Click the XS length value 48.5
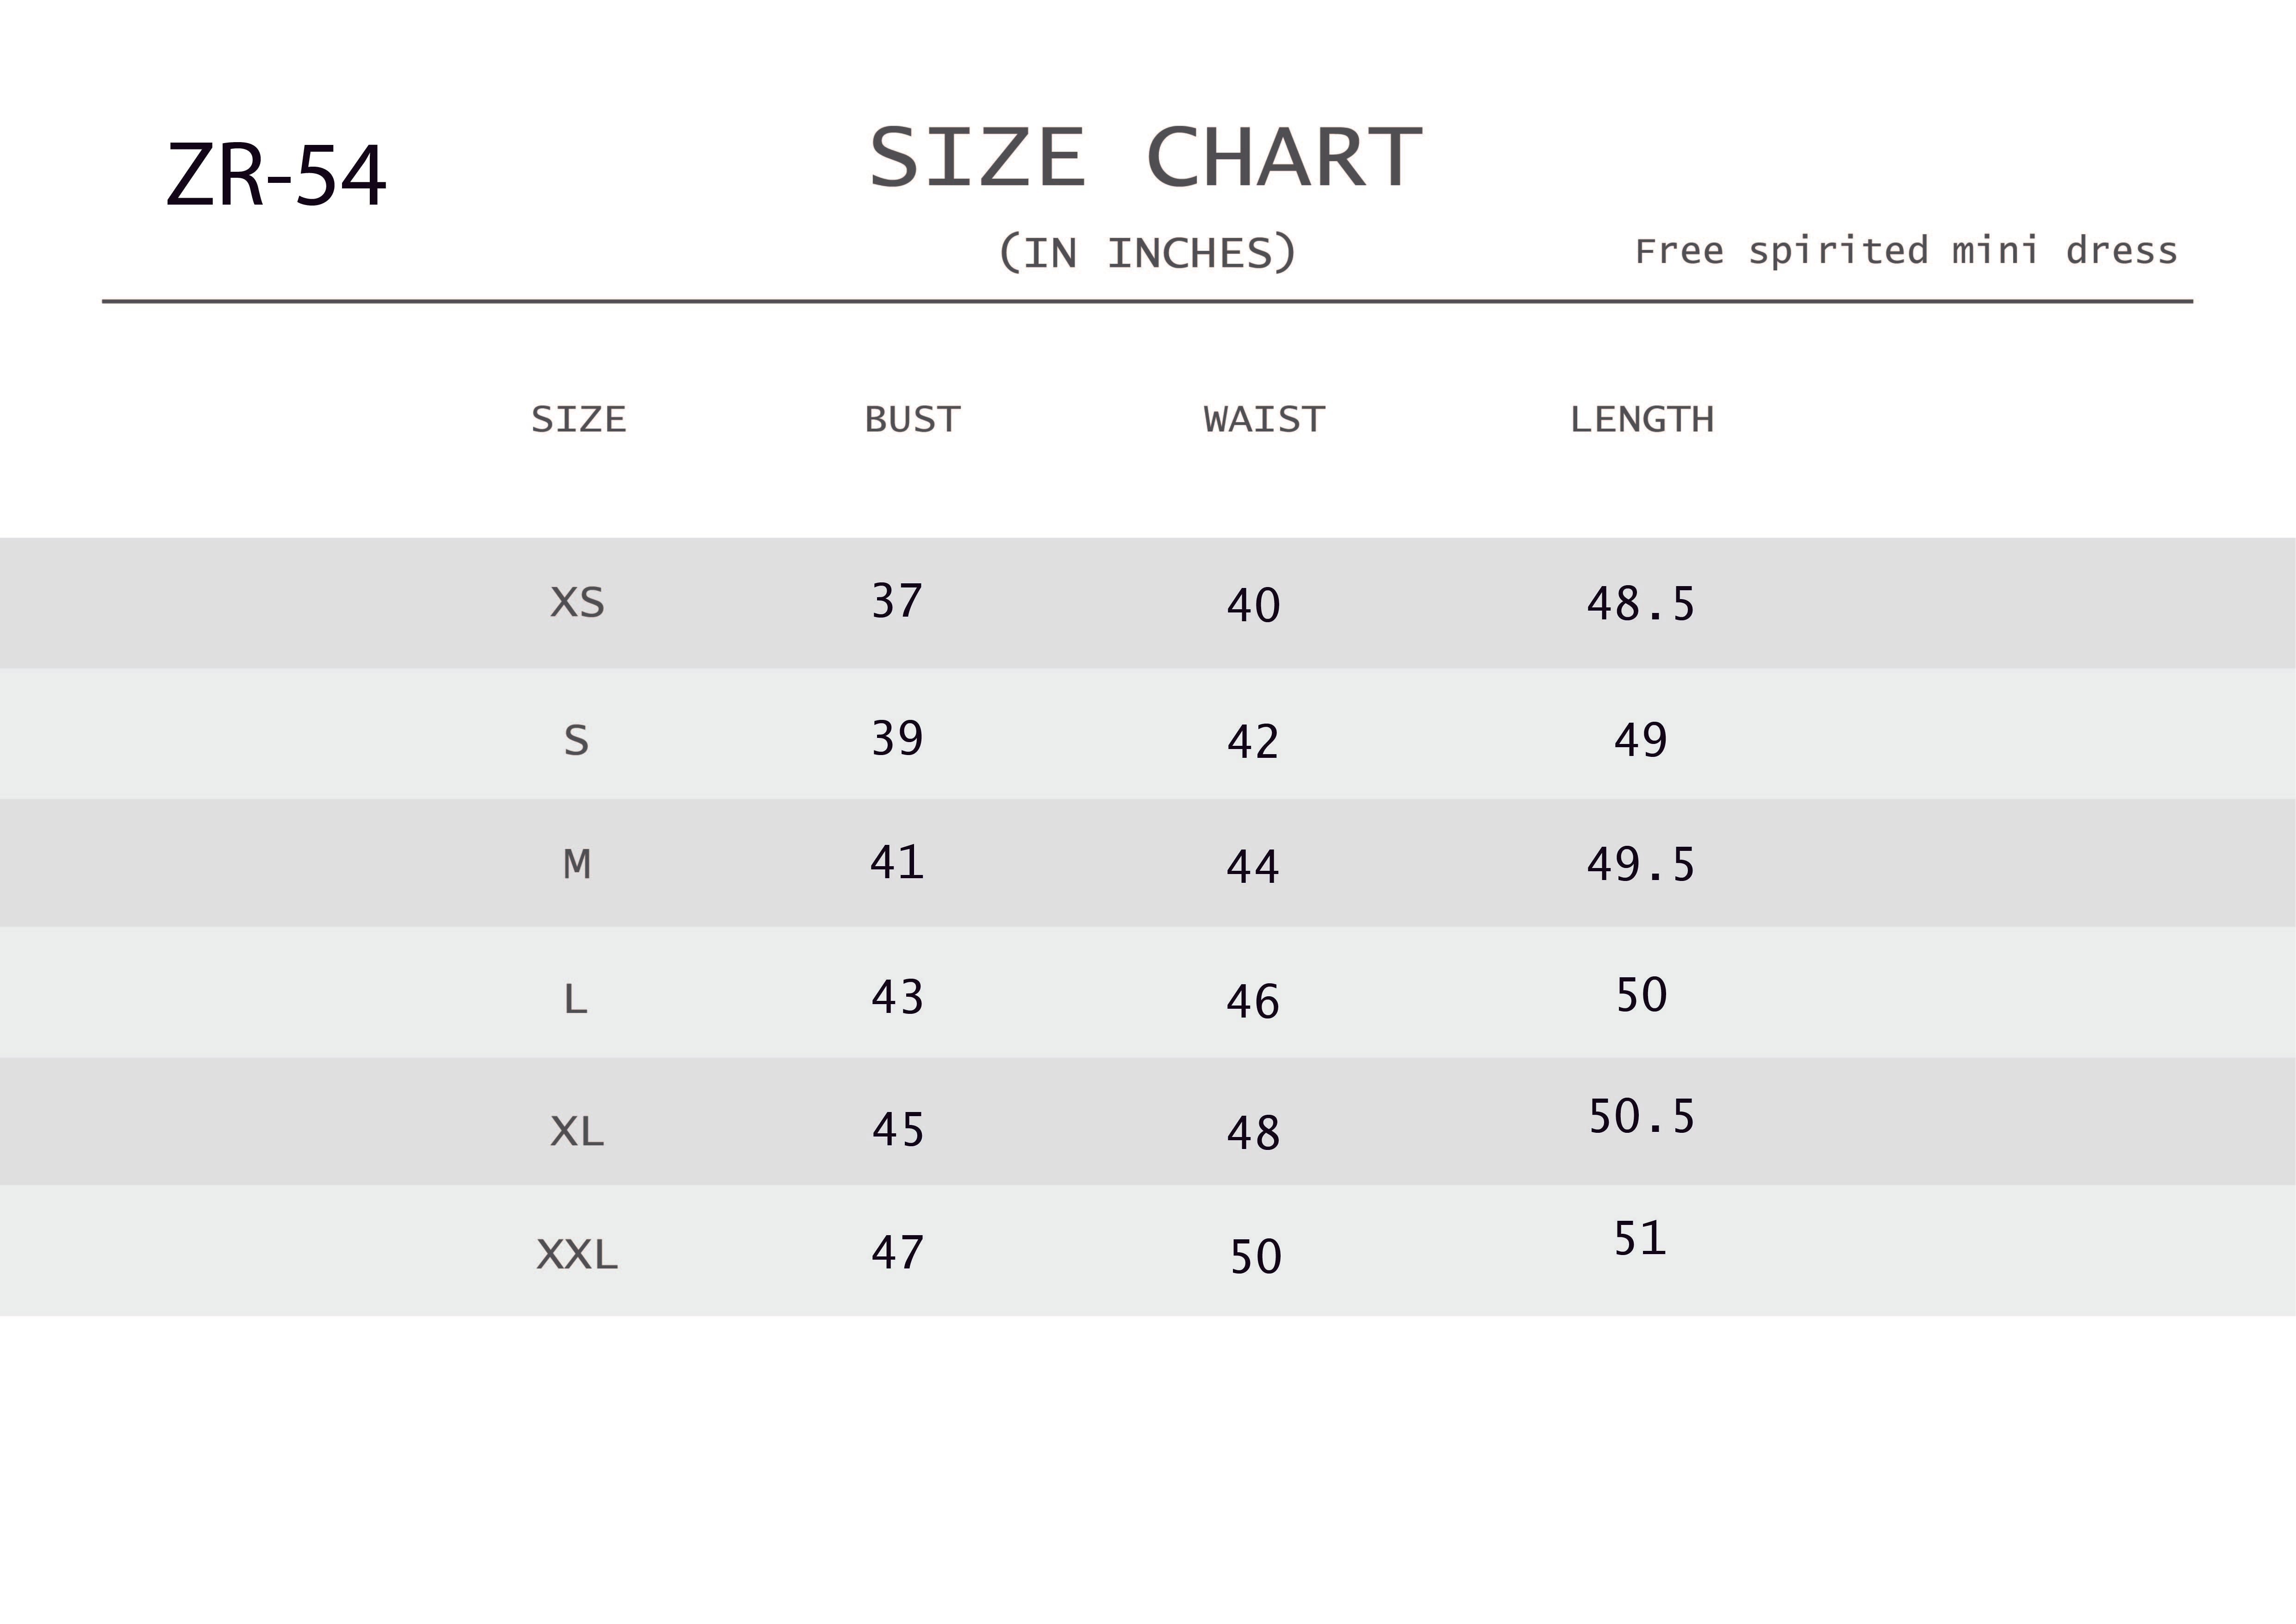This screenshot has width=2296, height=1624. tap(1641, 604)
